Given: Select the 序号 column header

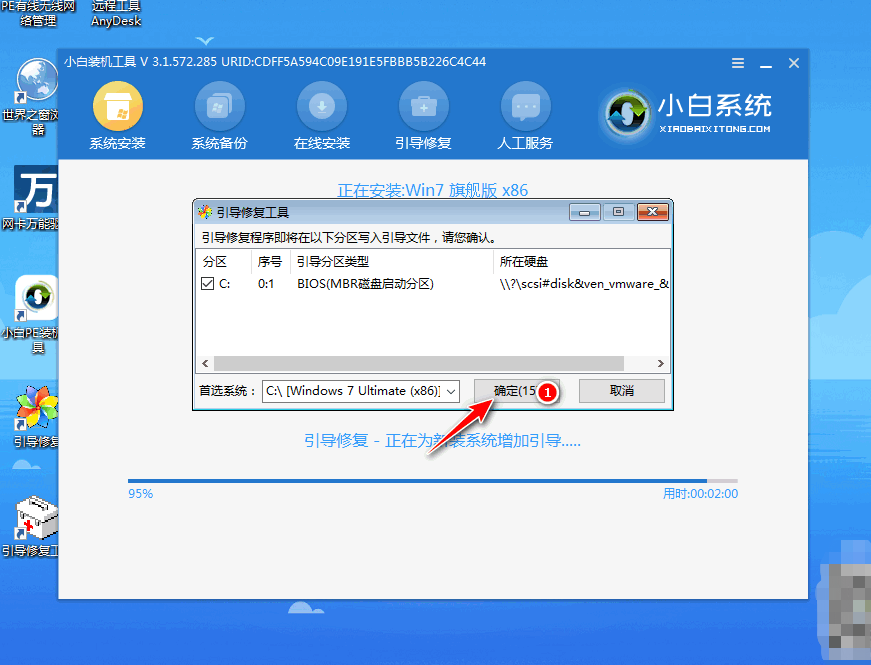Looking at the screenshot, I should (271, 262).
